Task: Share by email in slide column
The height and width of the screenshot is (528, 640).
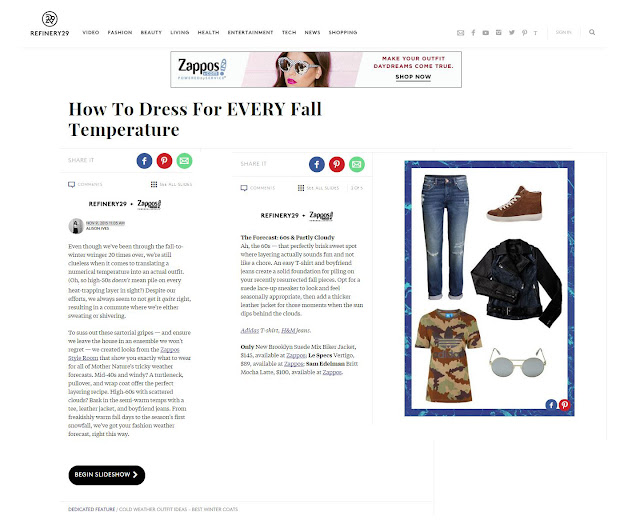Action: pyautogui.click(x=357, y=164)
